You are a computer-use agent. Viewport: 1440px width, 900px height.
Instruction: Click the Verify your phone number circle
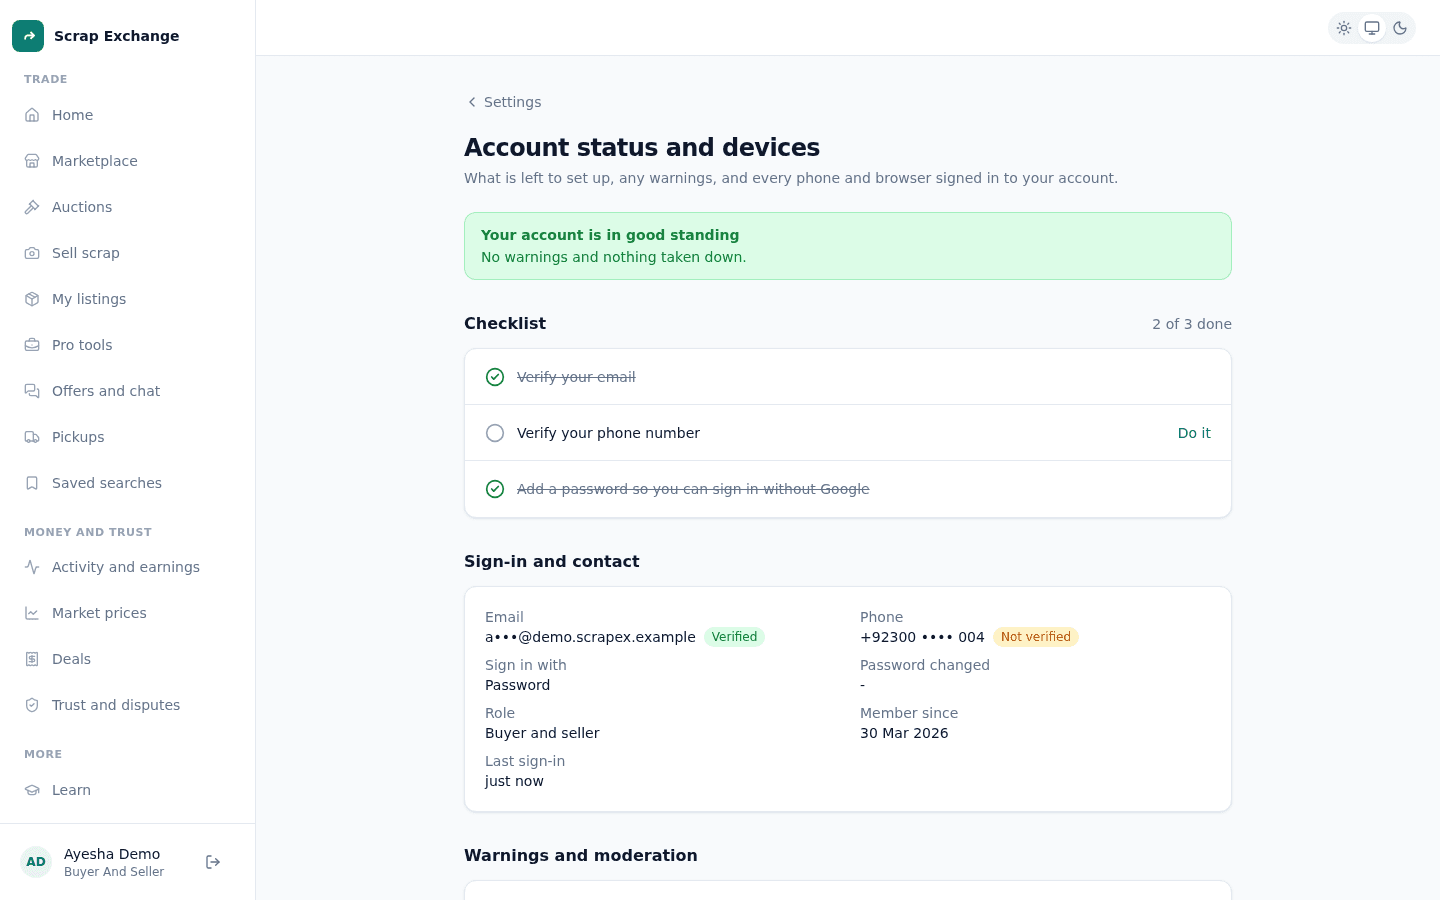click(x=495, y=433)
